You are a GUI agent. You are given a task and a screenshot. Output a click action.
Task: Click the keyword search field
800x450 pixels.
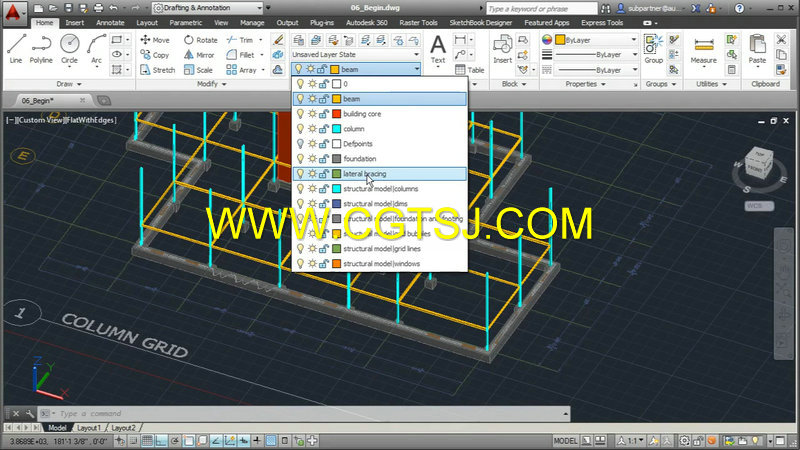(541, 9)
